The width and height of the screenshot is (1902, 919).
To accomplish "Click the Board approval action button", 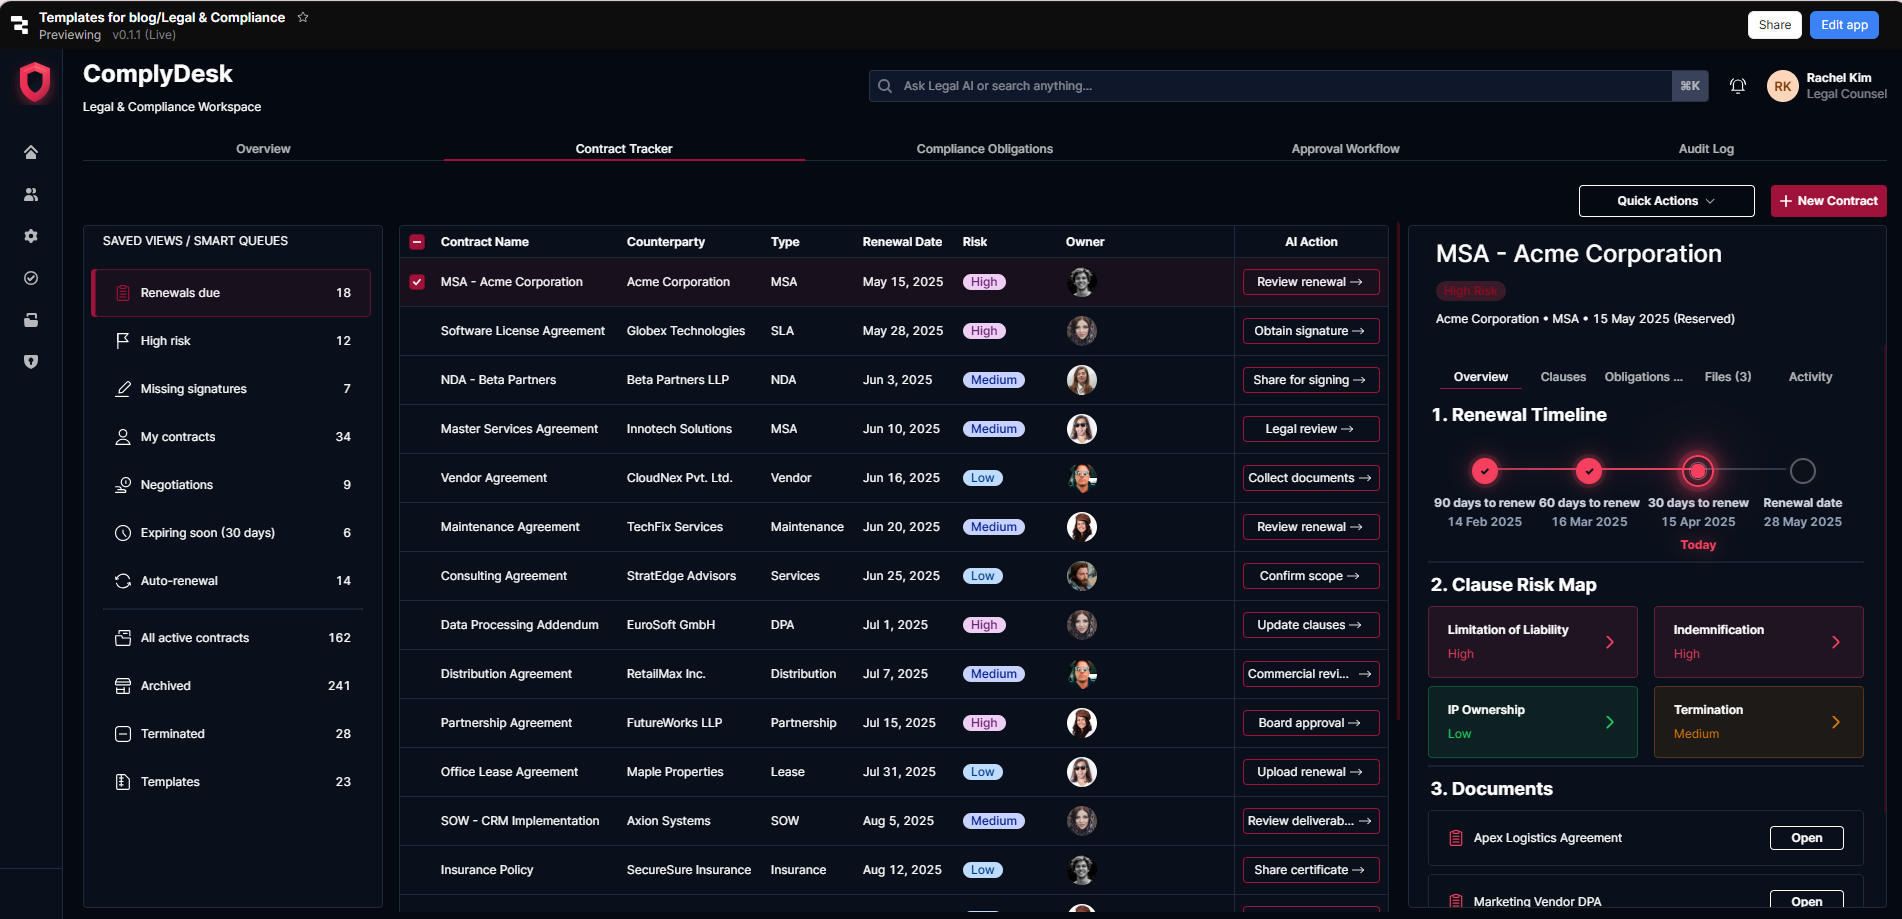I will point(1311,723).
